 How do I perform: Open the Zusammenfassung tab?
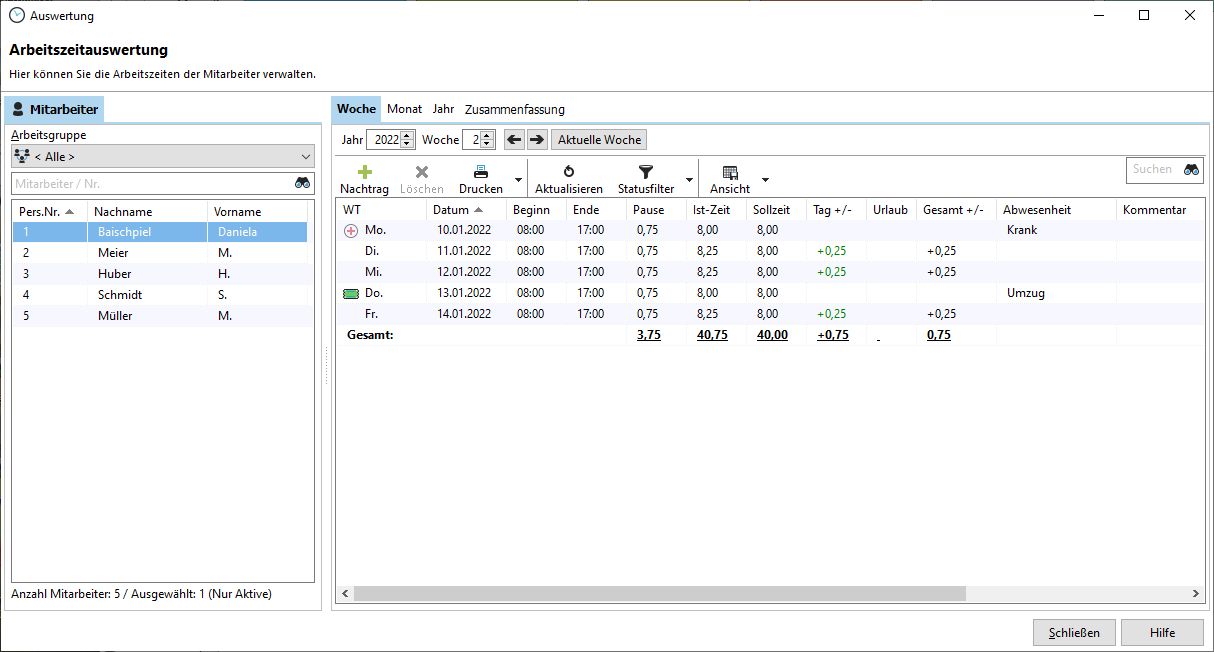click(x=514, y=109)
